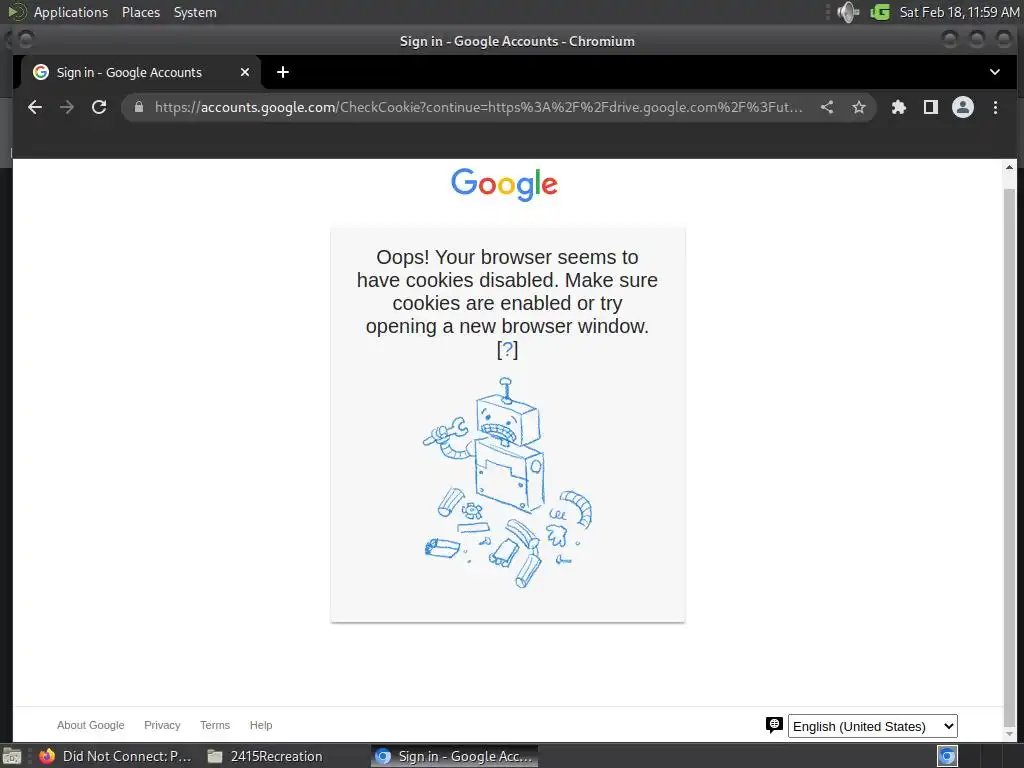Click the scrollbar down arrow

click(x=1009, y=734)
